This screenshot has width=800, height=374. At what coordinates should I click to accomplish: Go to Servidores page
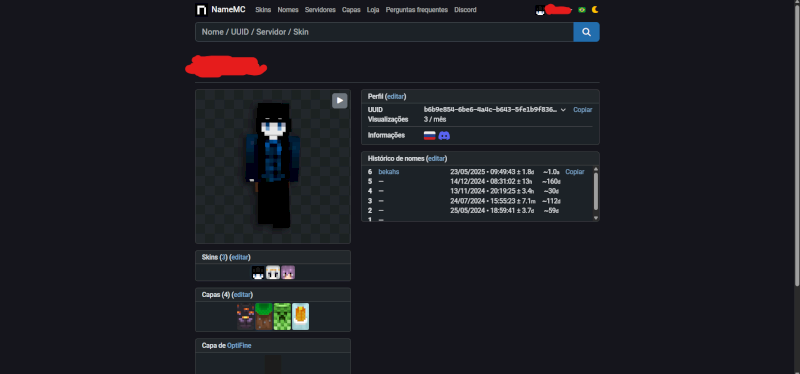(320, 10)
